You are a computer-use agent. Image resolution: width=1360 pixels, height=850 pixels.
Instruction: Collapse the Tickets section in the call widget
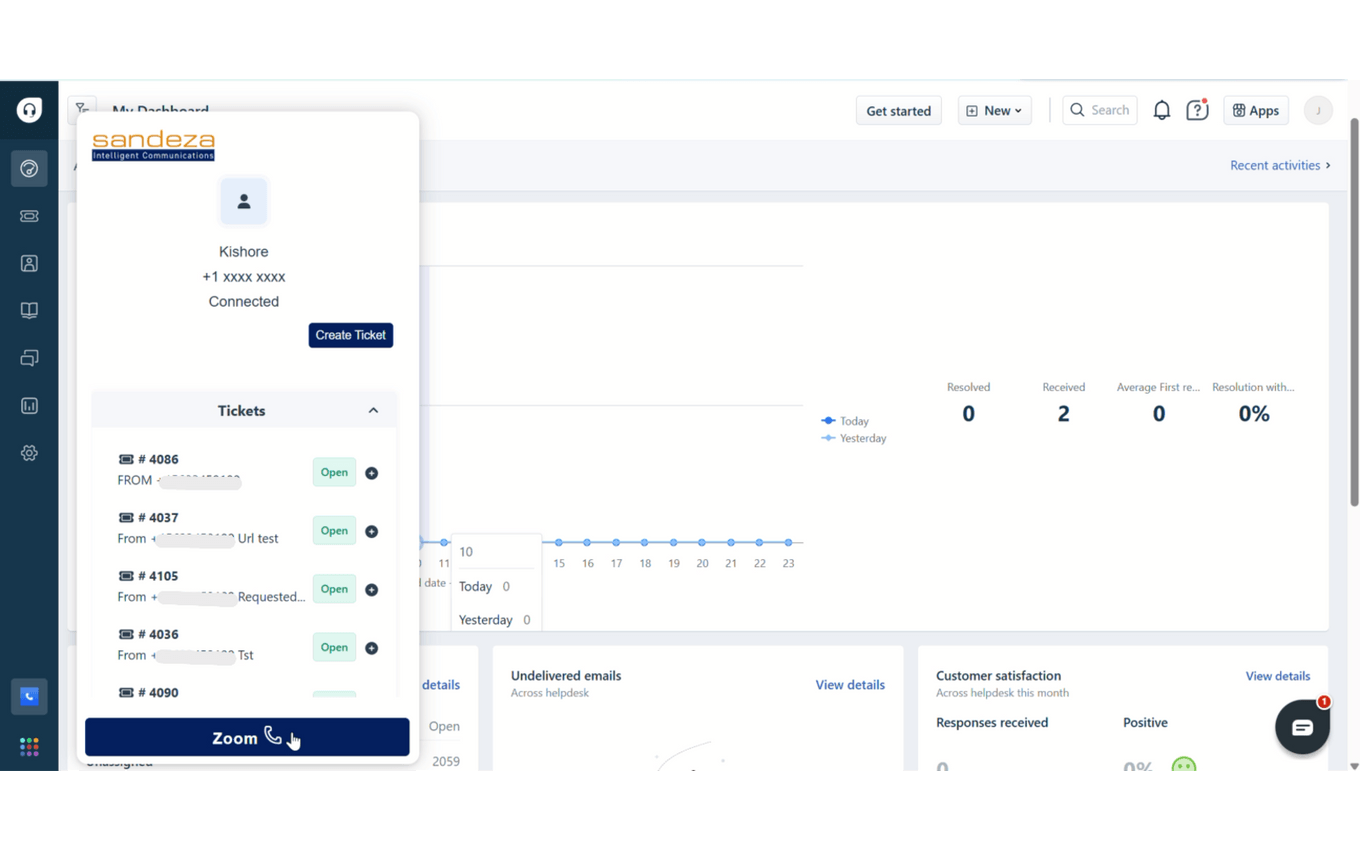(373, 410)
